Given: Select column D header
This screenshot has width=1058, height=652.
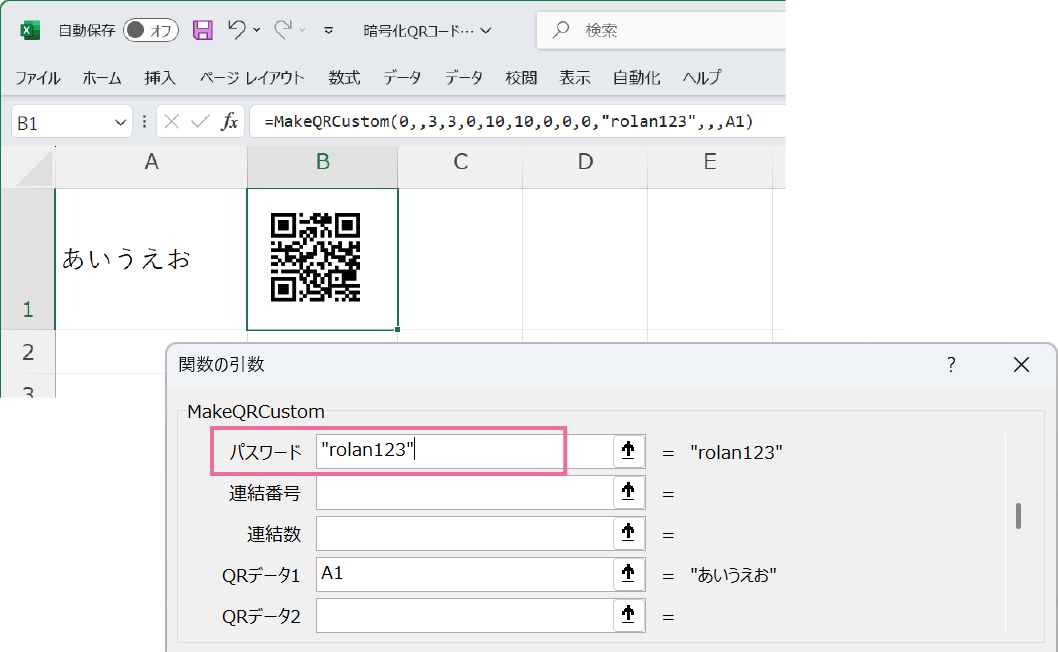Looking at the screenshot, I should coord(585,163).
